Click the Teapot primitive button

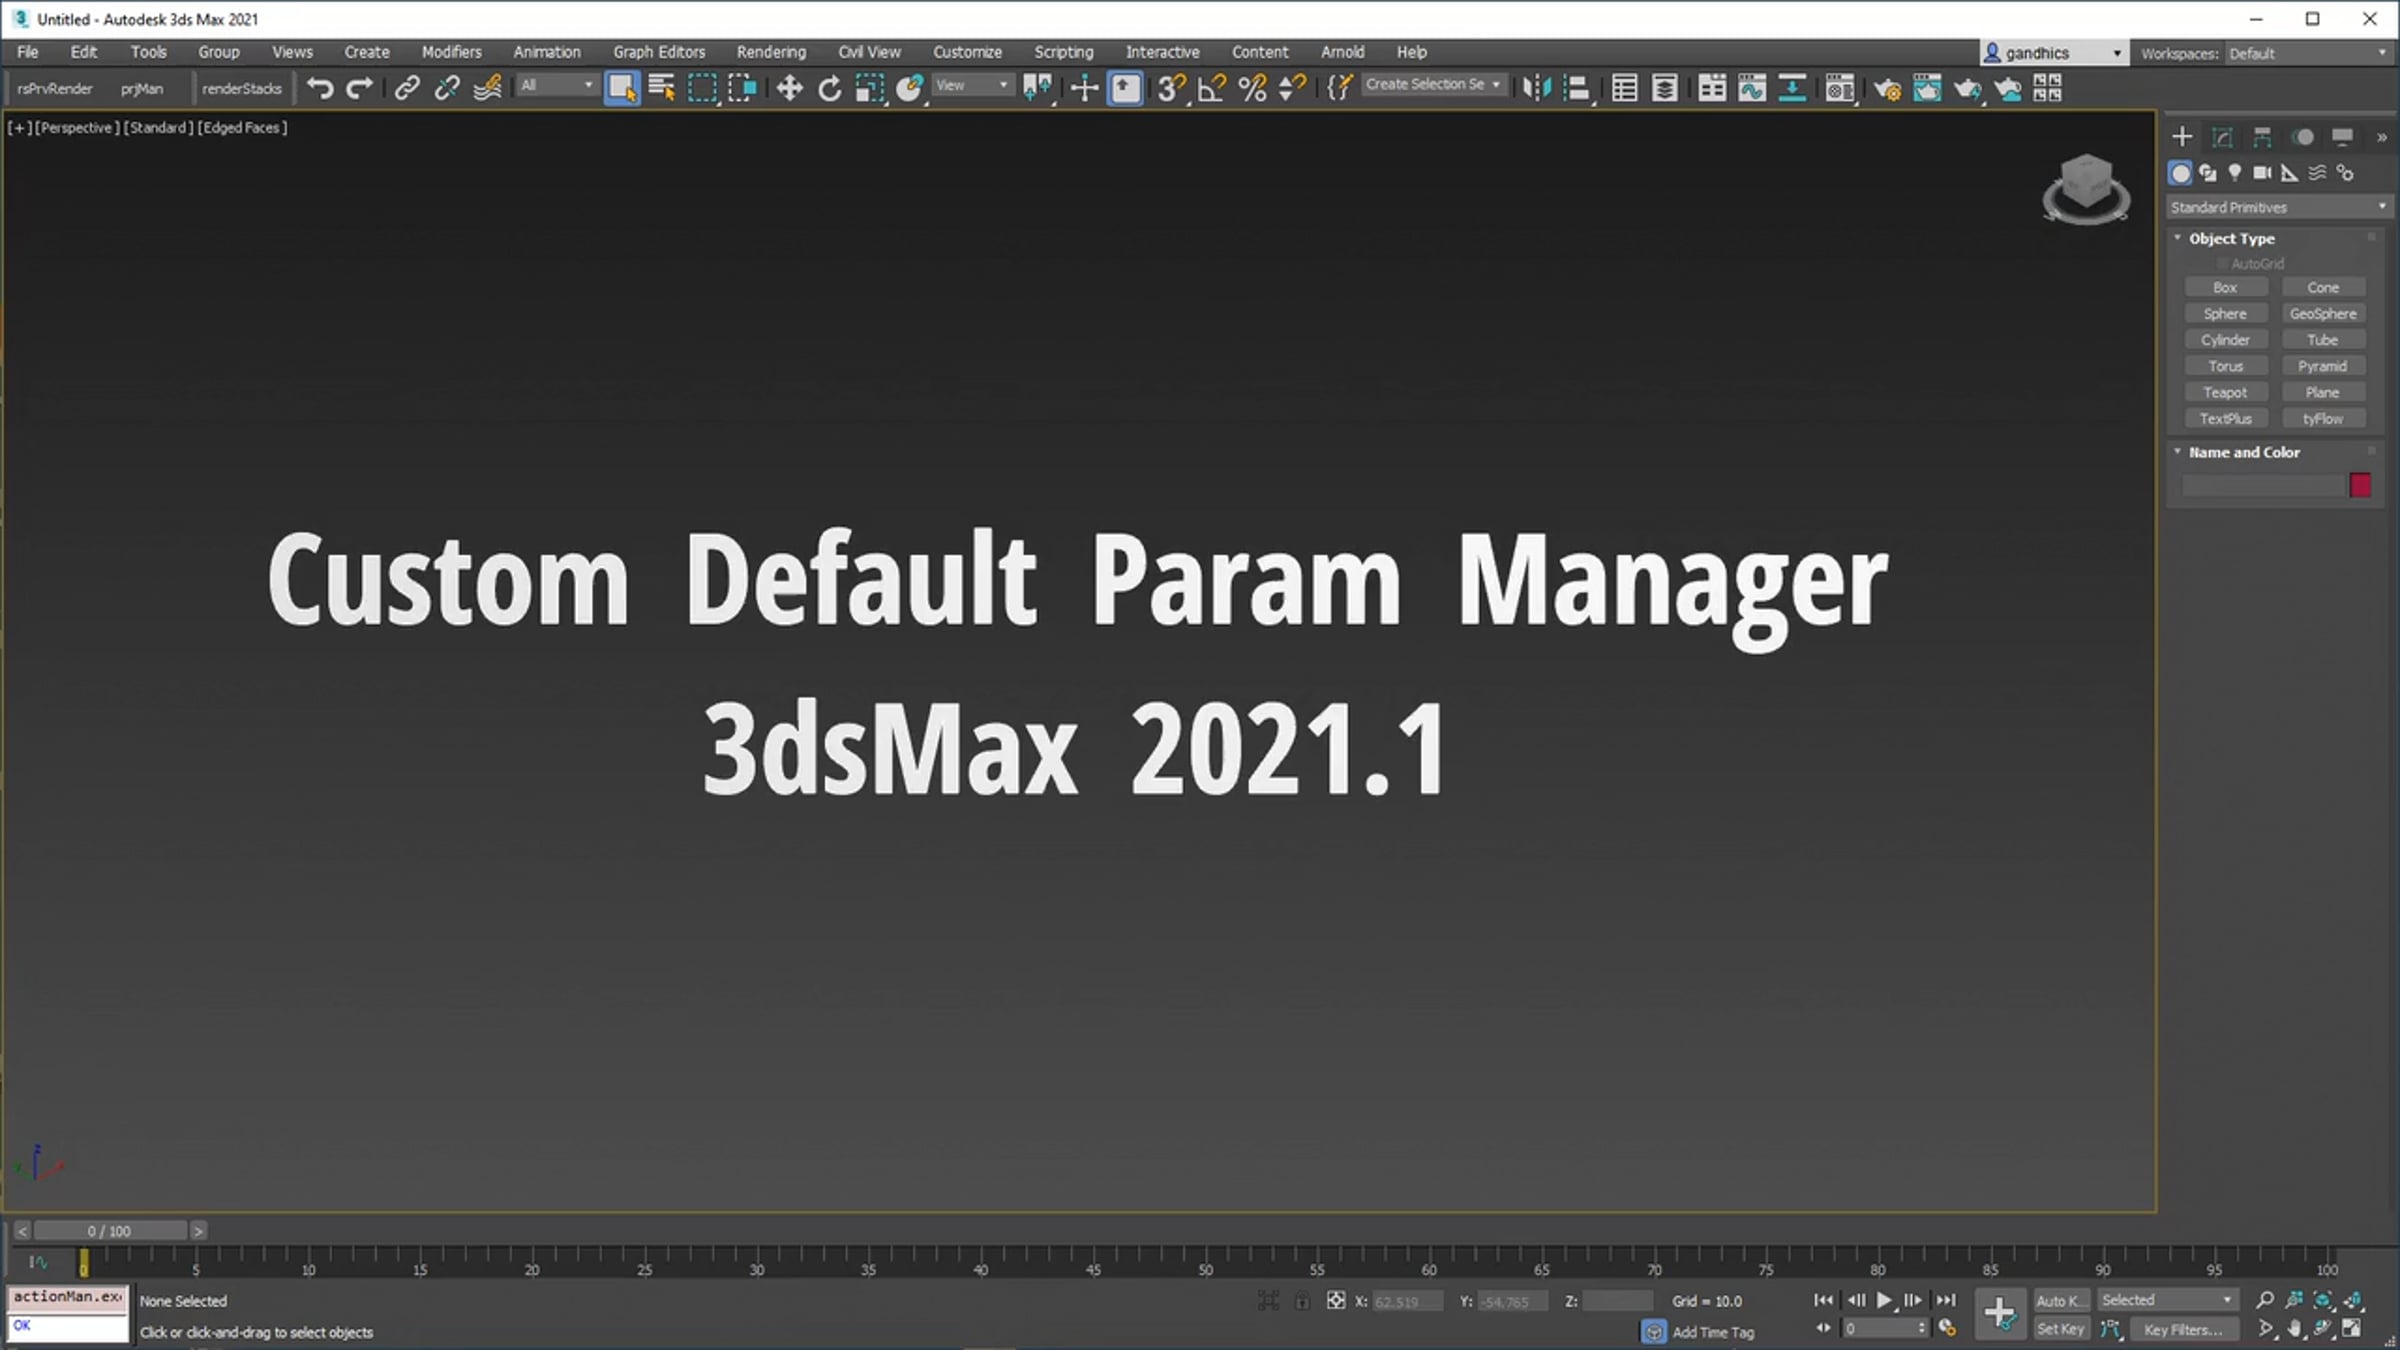point(2225,392)
